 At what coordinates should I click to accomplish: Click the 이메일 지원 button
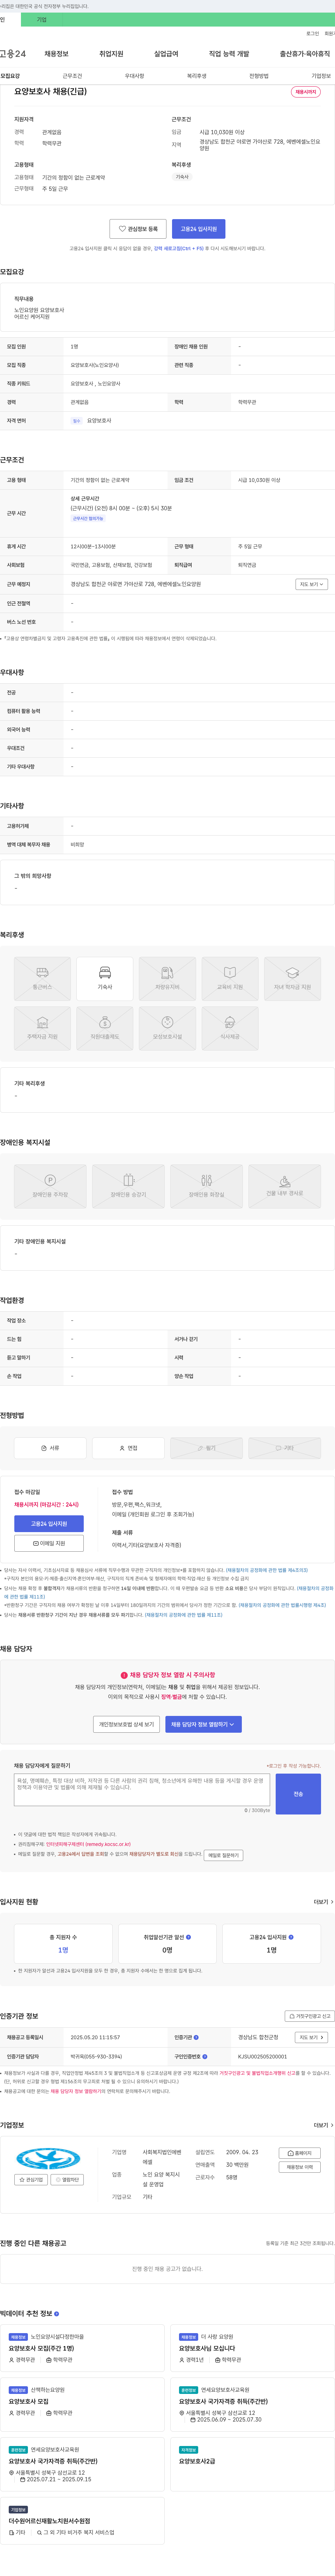coord(49,1543)
